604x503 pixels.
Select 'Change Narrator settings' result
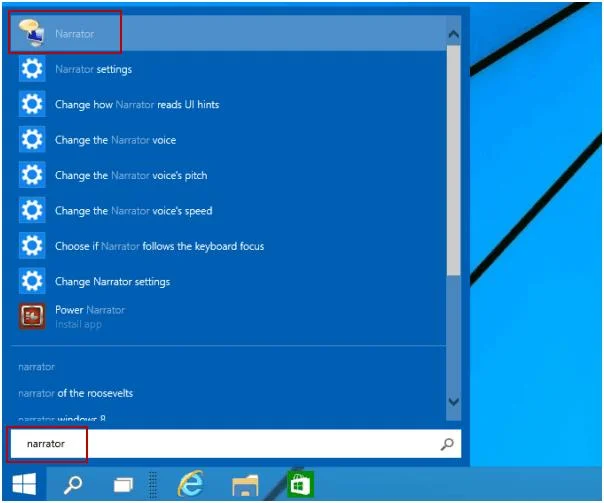pyautogui.click(x=112, y=282)
